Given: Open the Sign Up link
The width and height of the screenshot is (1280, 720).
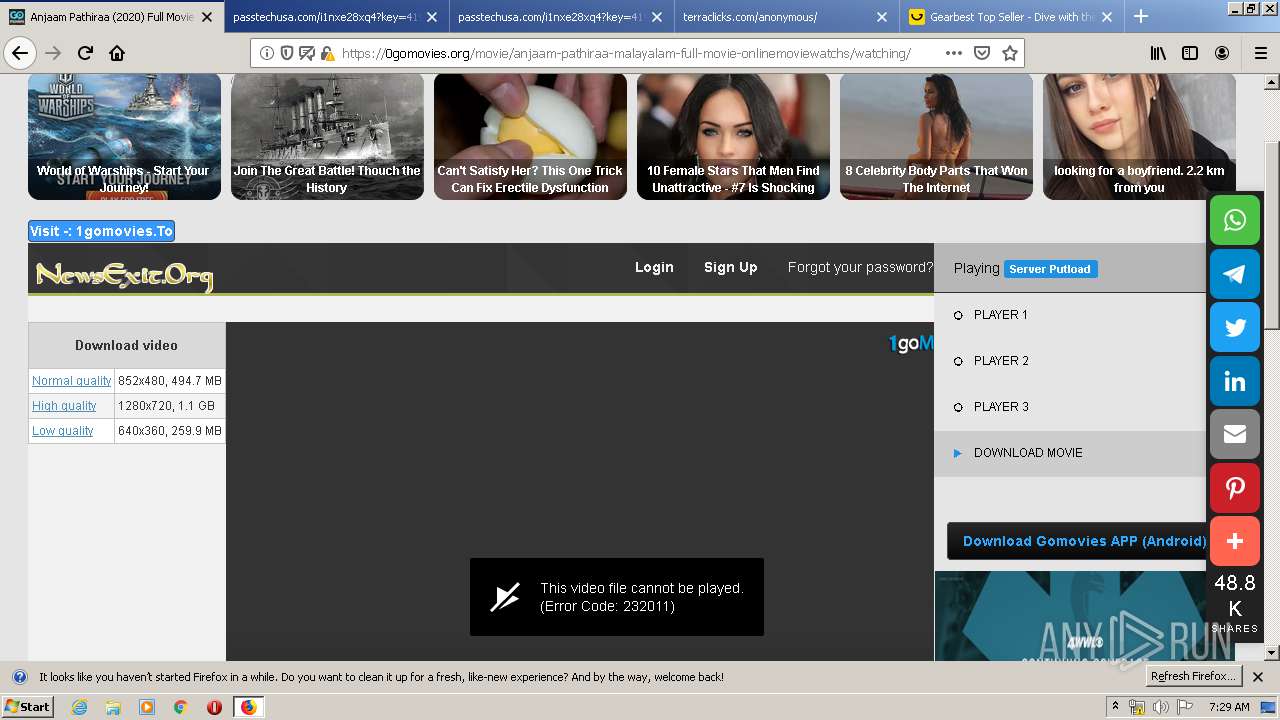Looking at the screenshot, I should click(730, 267).
